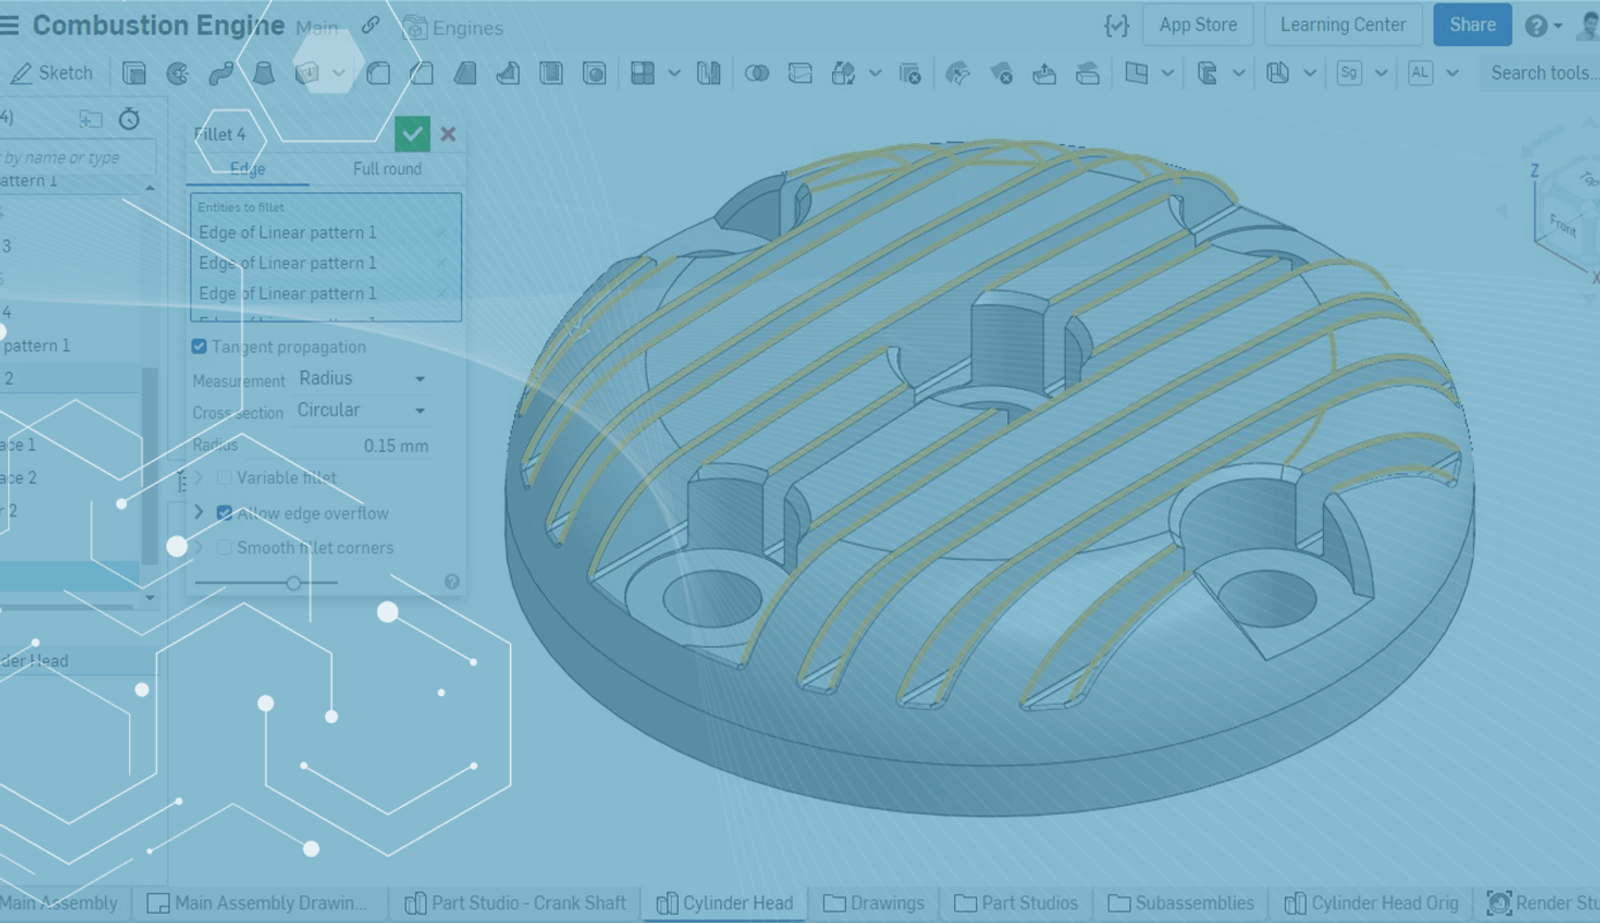Viewport: 1600px width, 923px height.
Task: Confirm Fillet 4 with green checkmark
Action: (412, 134)
